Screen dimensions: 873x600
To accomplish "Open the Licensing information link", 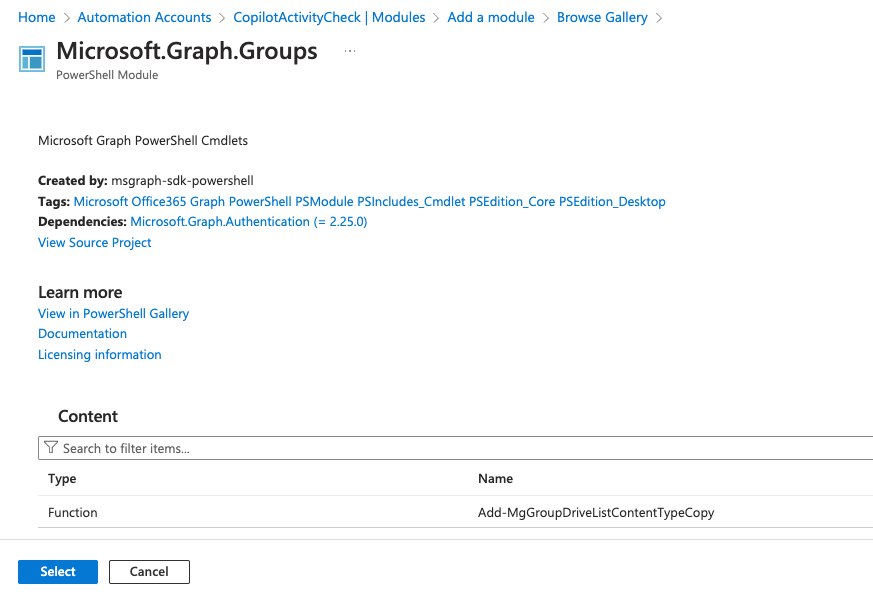I will [x=99, y=354].
